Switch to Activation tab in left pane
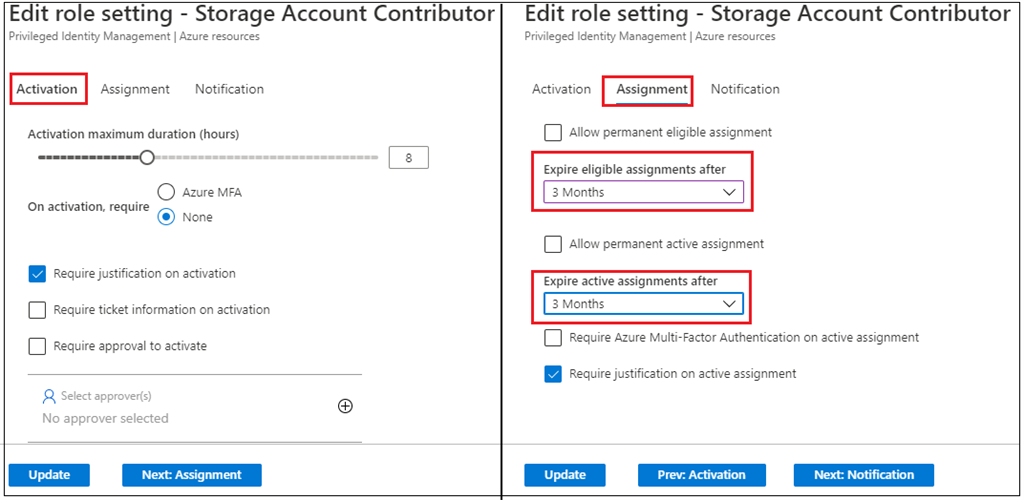 coord(47,89)
